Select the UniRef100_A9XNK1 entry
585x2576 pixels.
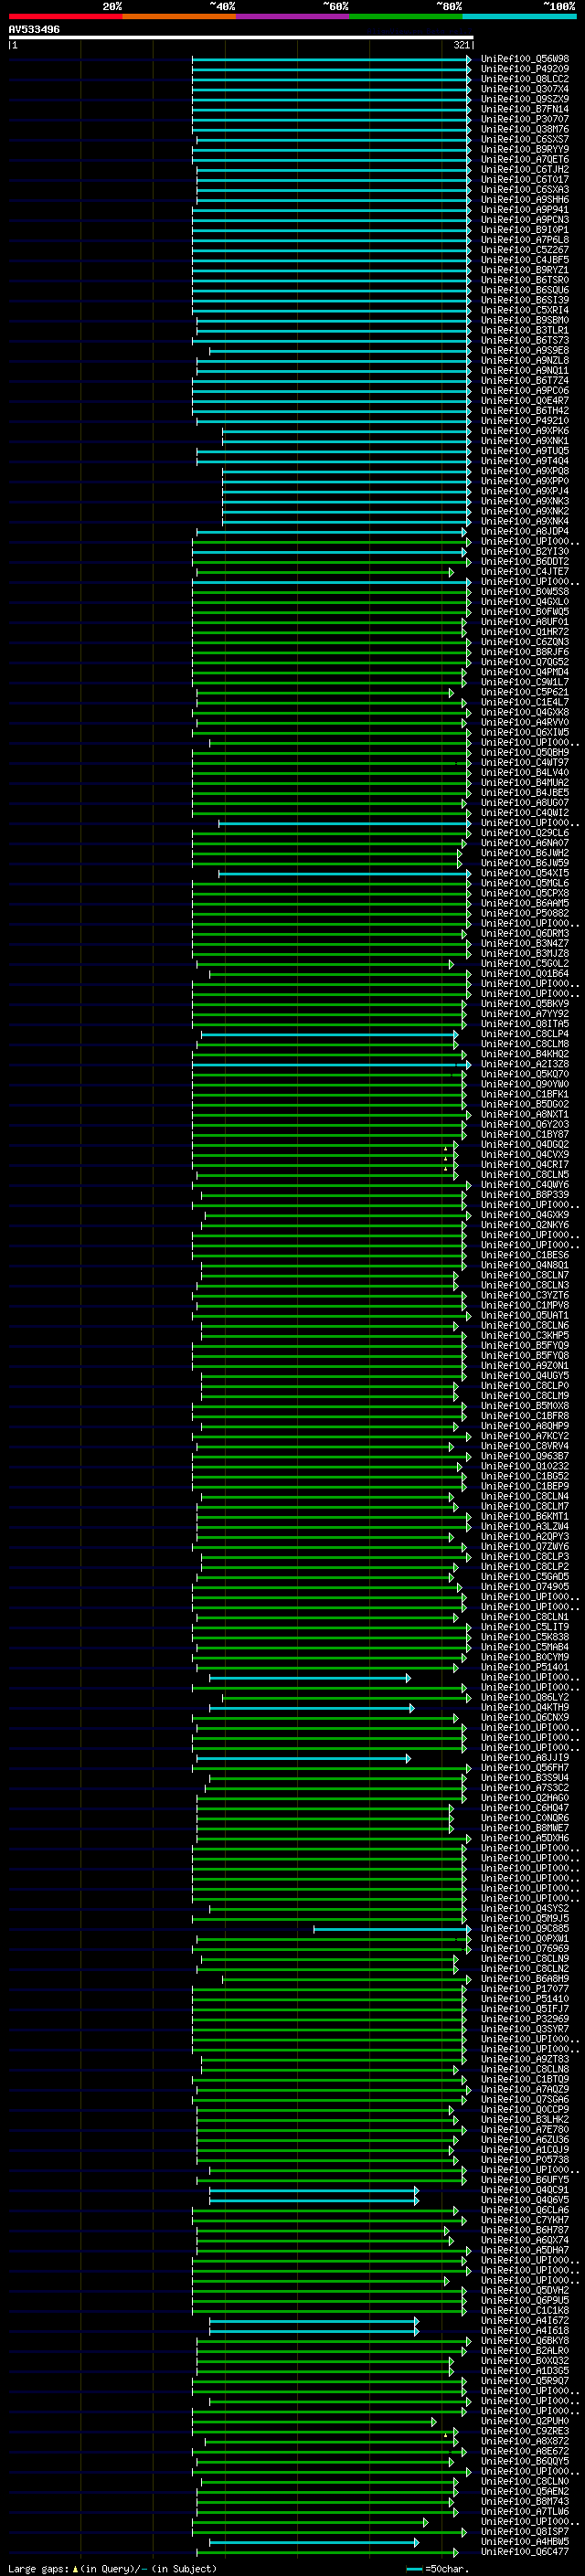tap(525, 441)
